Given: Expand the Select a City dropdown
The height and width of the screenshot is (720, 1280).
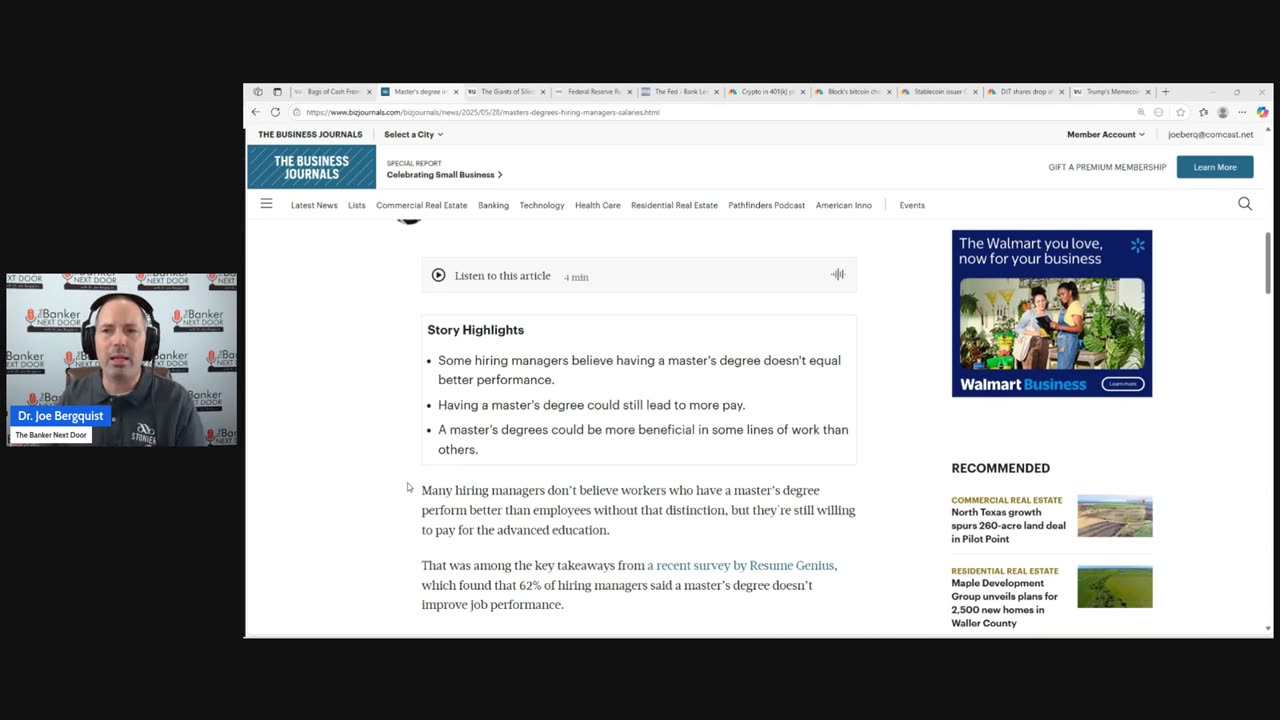Looking at the screenshot, I should 413,134.
